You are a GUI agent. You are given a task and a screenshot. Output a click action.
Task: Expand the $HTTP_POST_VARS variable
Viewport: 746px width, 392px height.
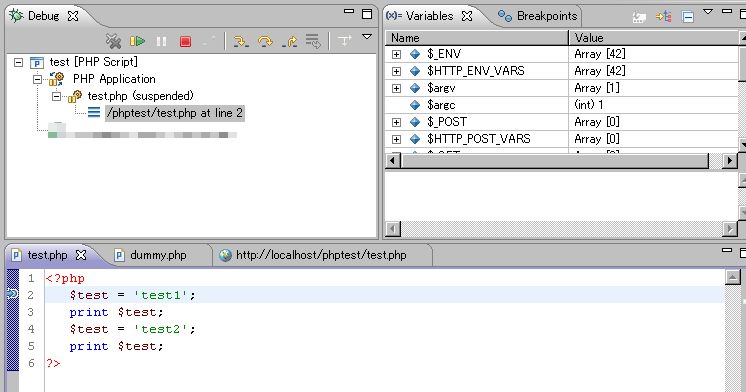click(396, 139)
